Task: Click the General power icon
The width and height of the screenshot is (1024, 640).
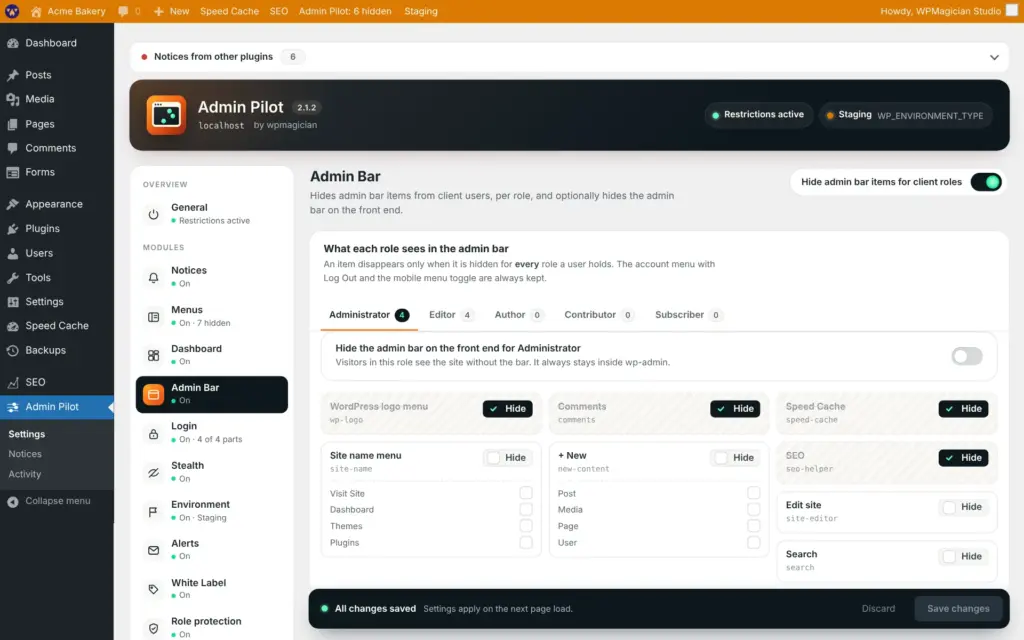Action: click(153, 214)
